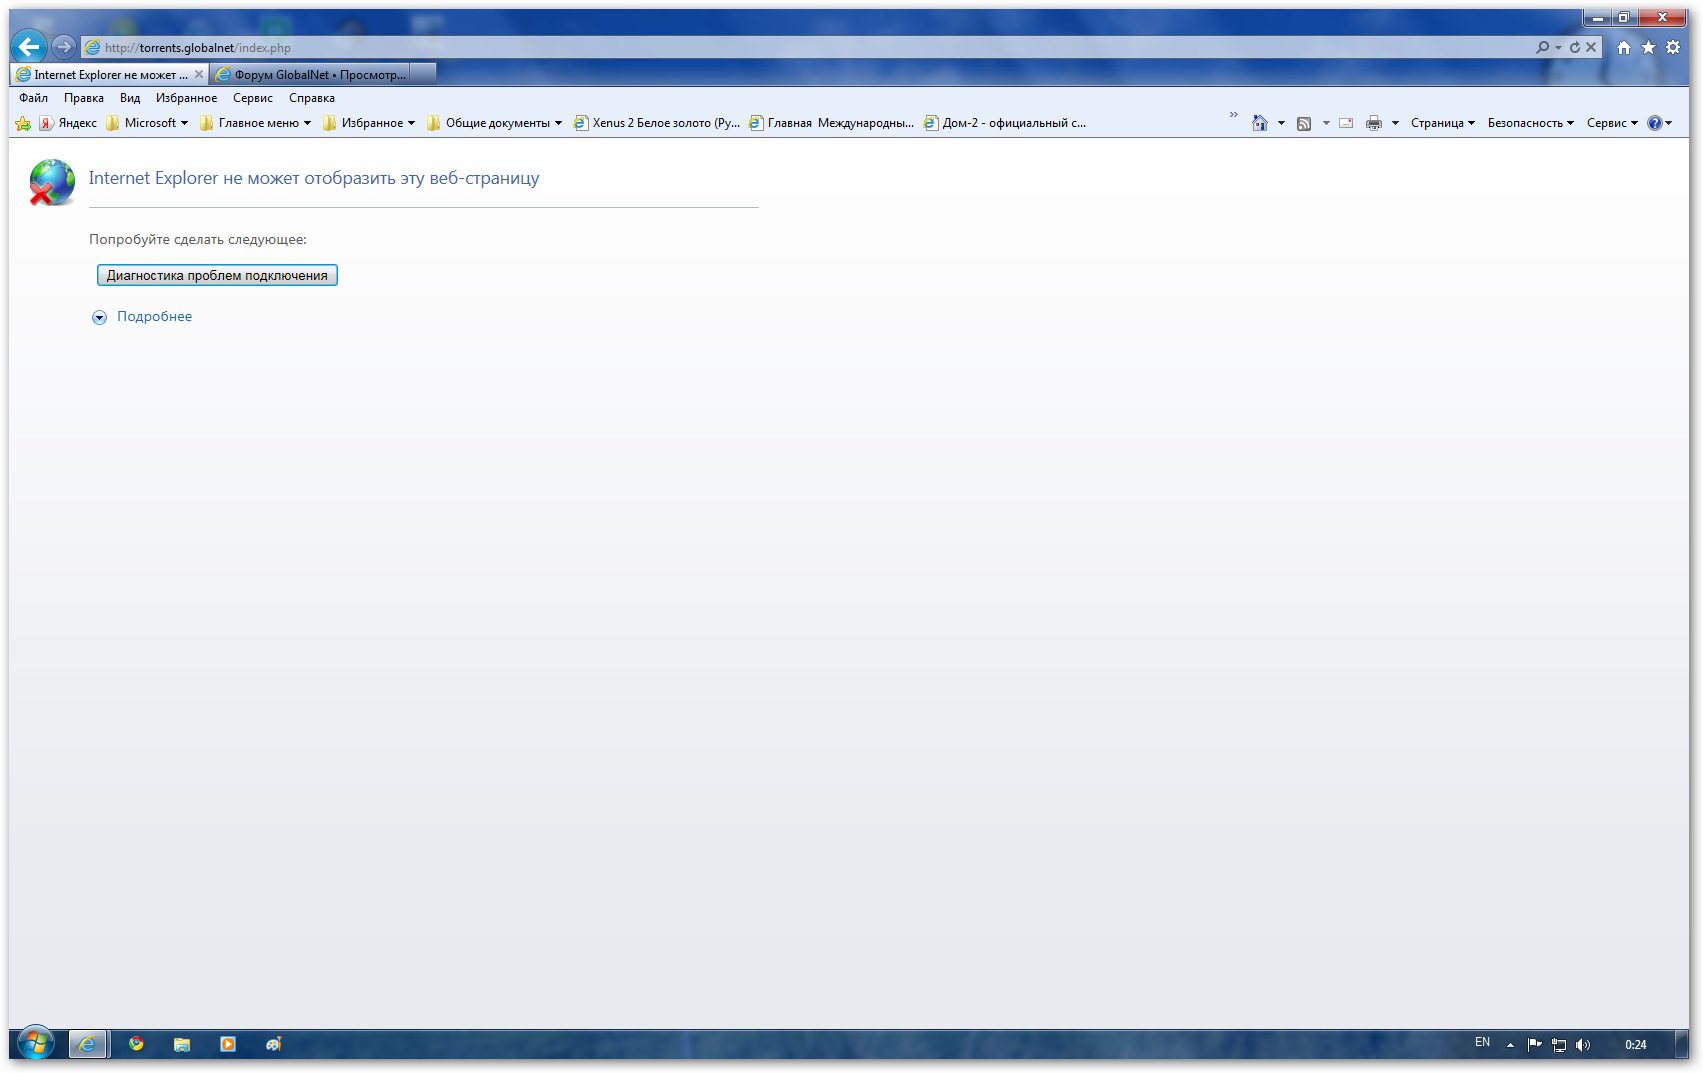The image size is (1703, 1073).
Task: Click the Print icon
Action: (1374, 123)
